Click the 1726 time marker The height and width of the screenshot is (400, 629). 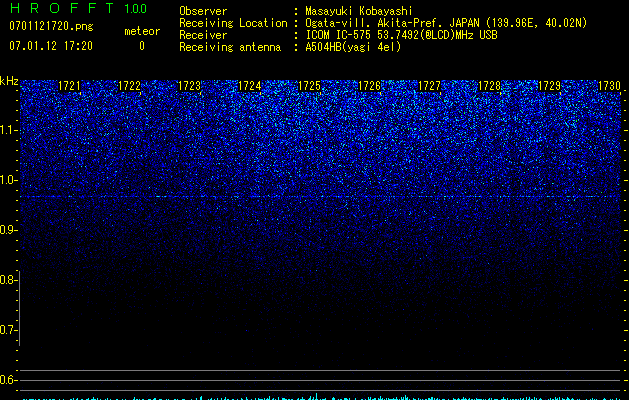coord(369,86)
